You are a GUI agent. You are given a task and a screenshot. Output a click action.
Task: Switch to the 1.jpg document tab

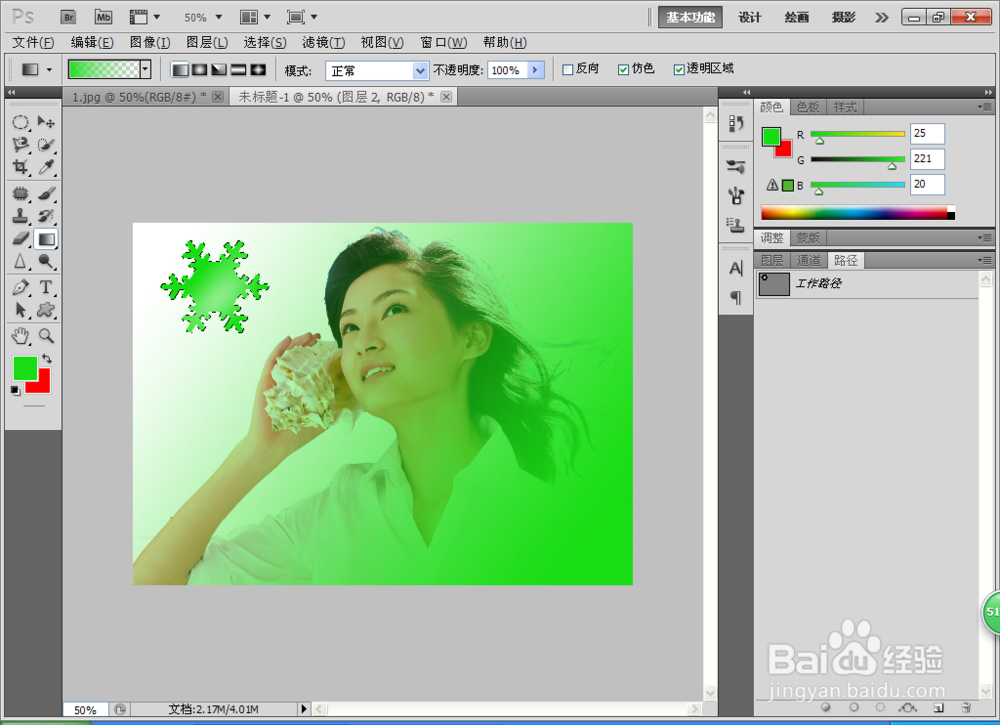pyautogui.click(x=139, y=97)
